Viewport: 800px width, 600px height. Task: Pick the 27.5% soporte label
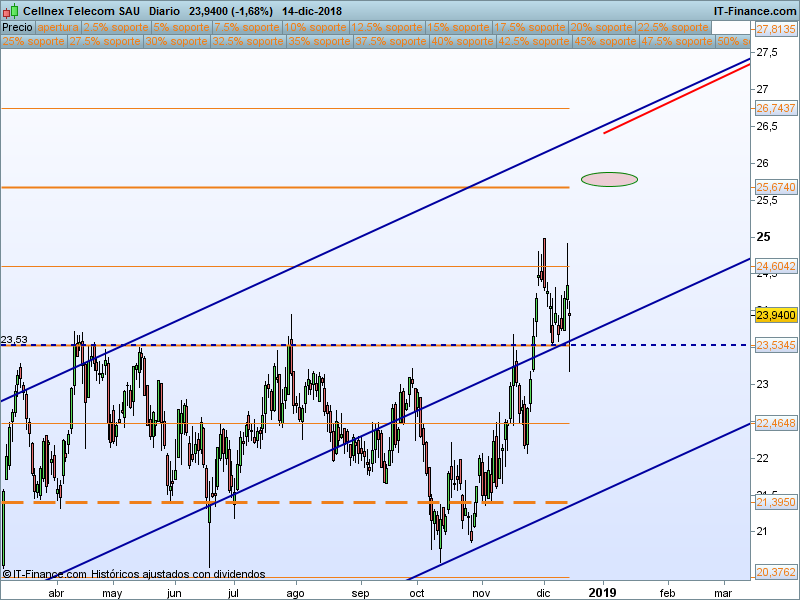click(x=105, y=41)
